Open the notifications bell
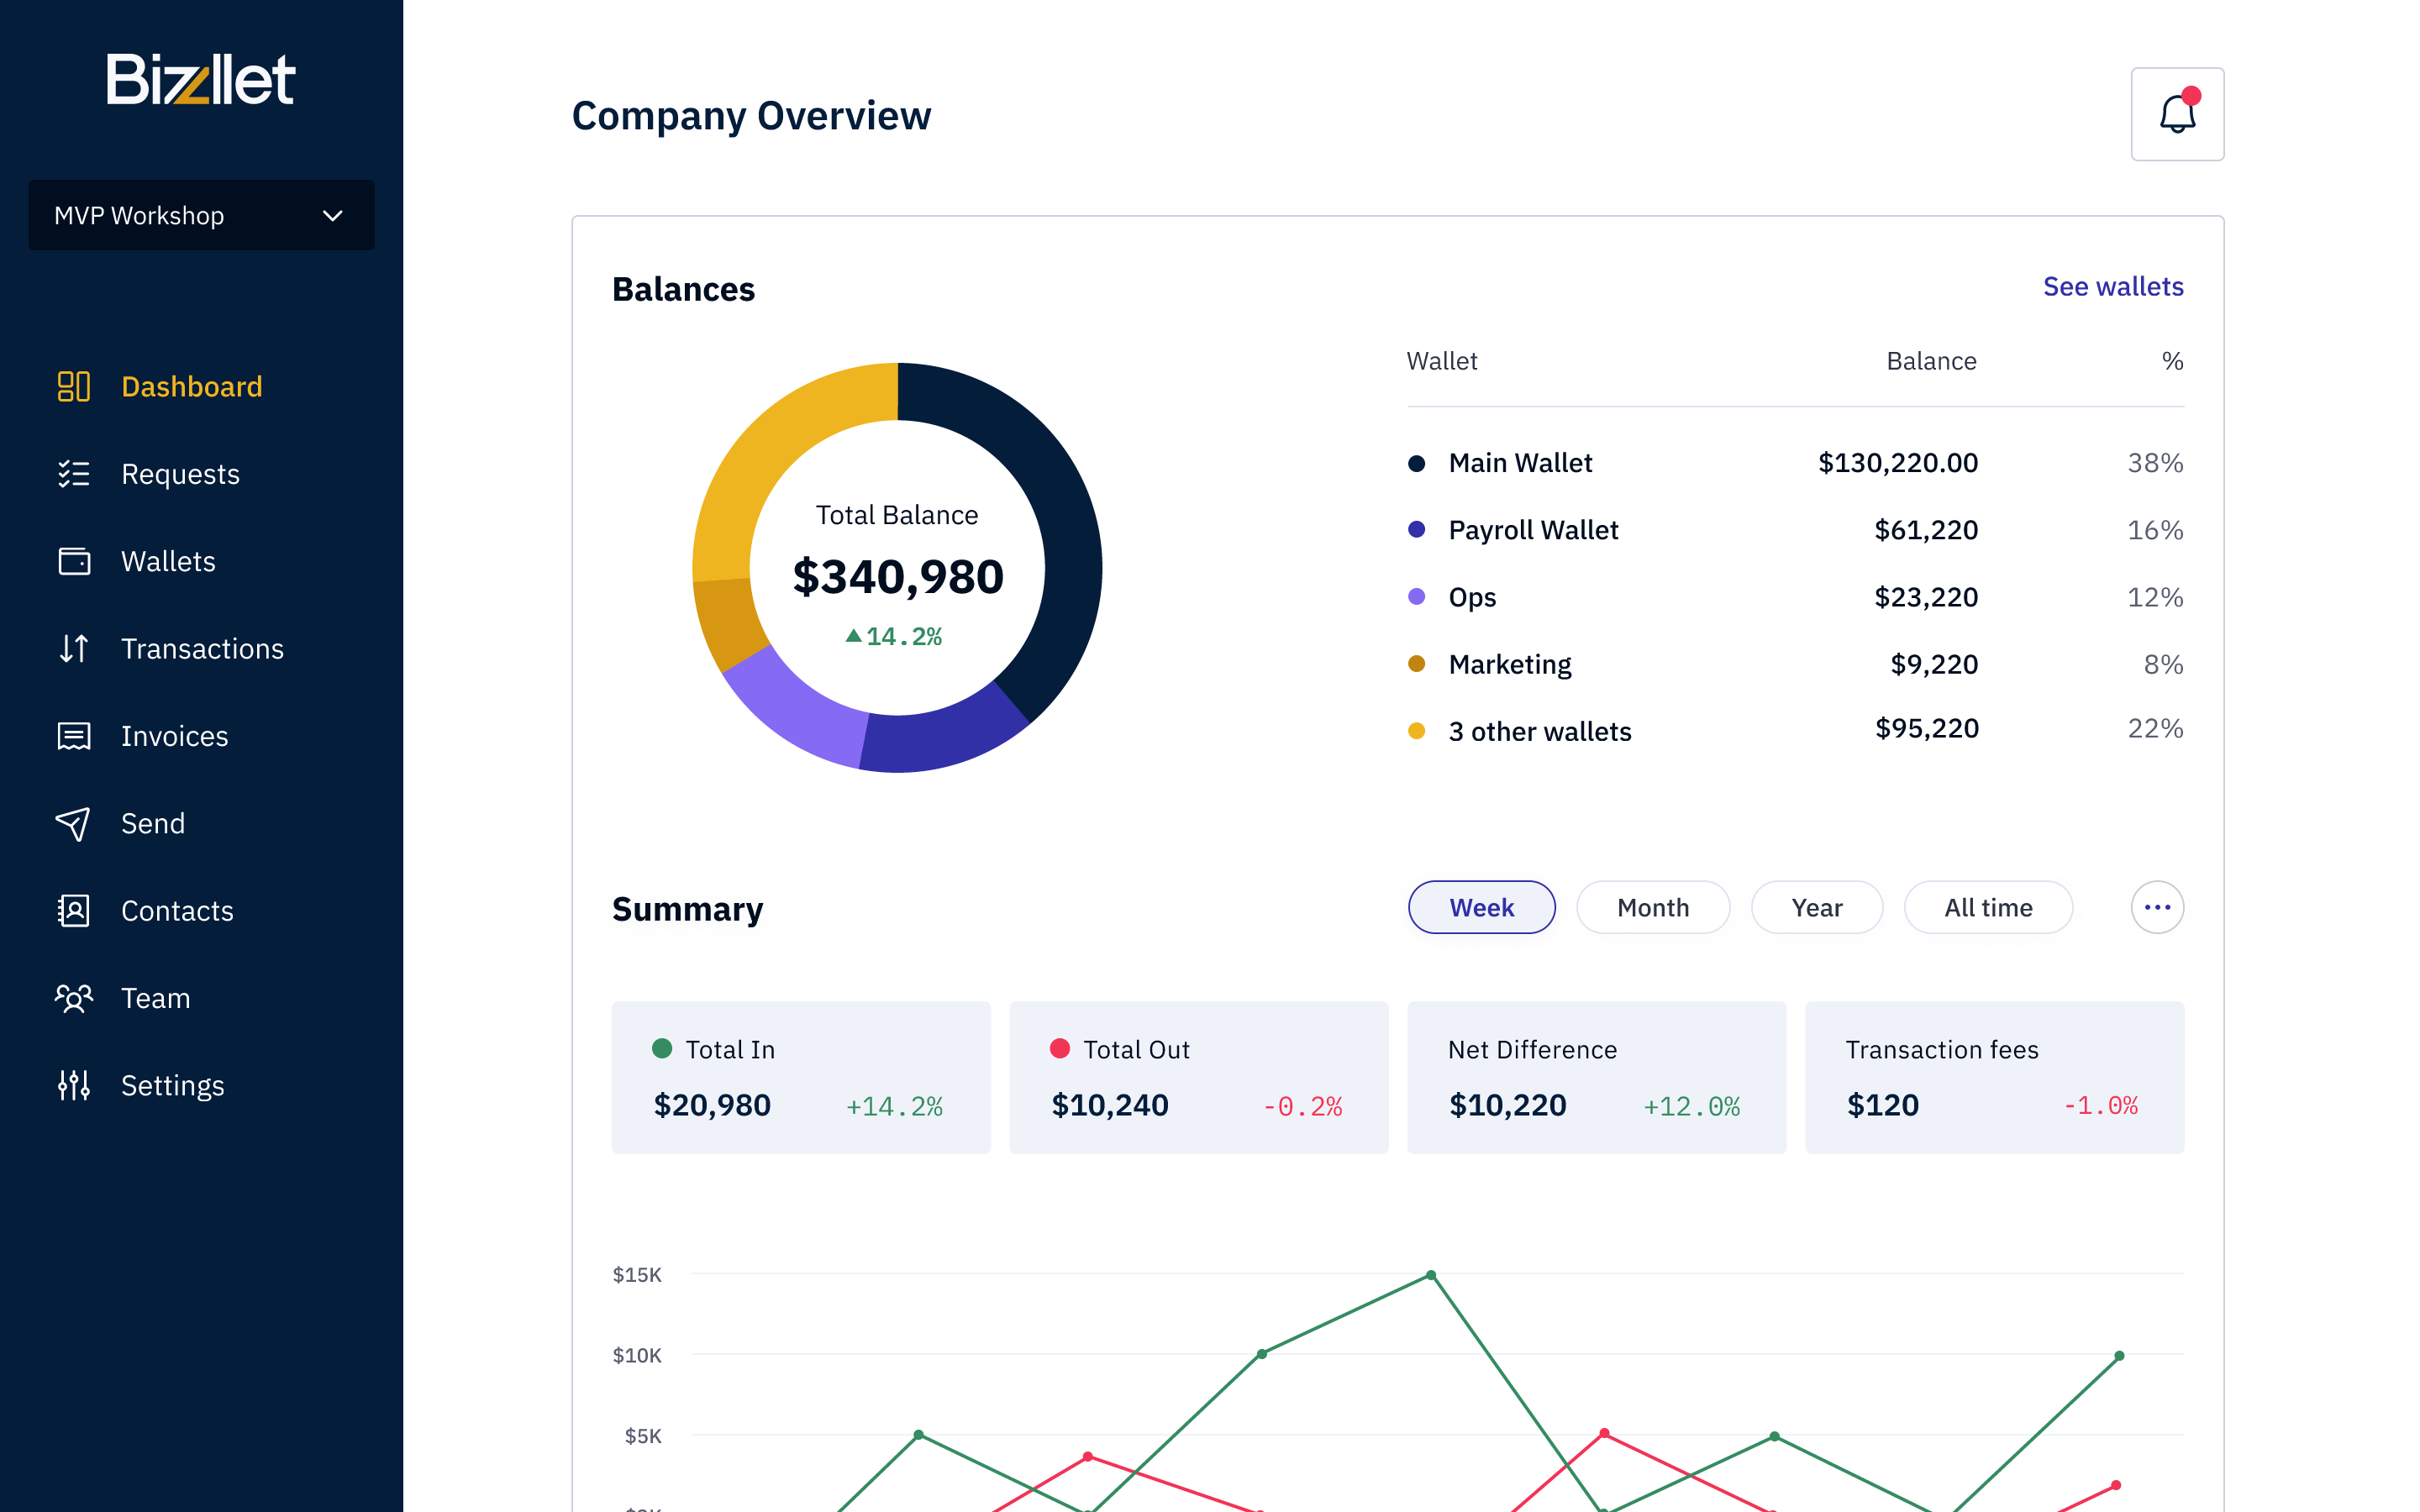The height and width of the screenshot is (1512, 2420). coord(2177,114)
